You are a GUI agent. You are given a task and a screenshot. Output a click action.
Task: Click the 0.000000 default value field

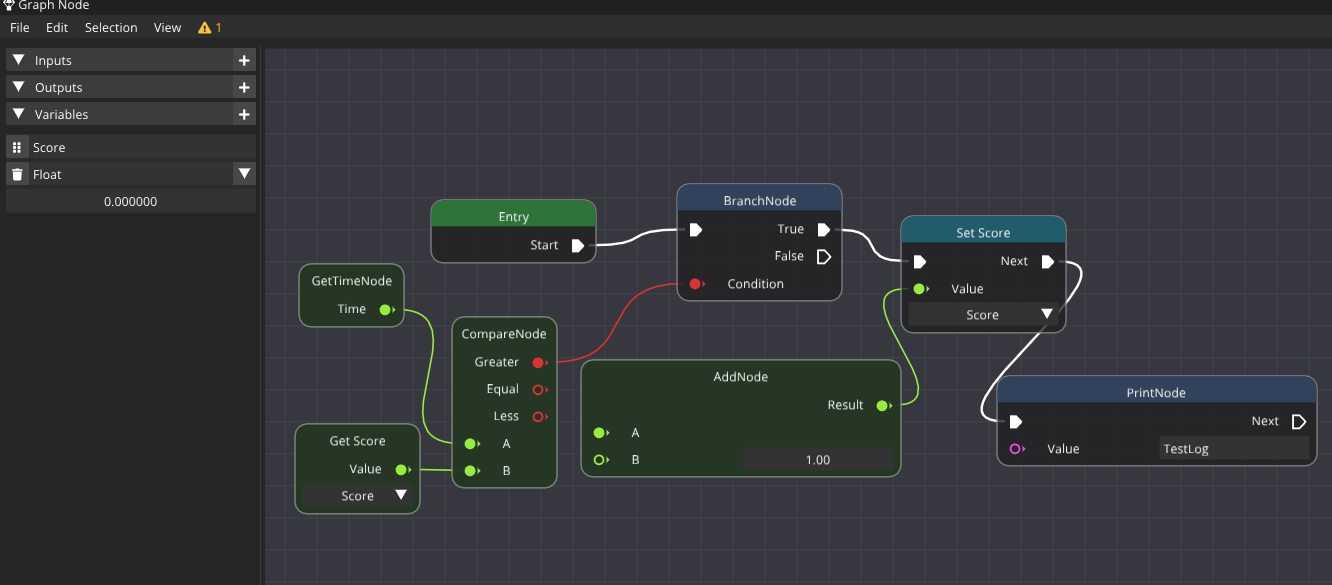(x=131, y=201)
